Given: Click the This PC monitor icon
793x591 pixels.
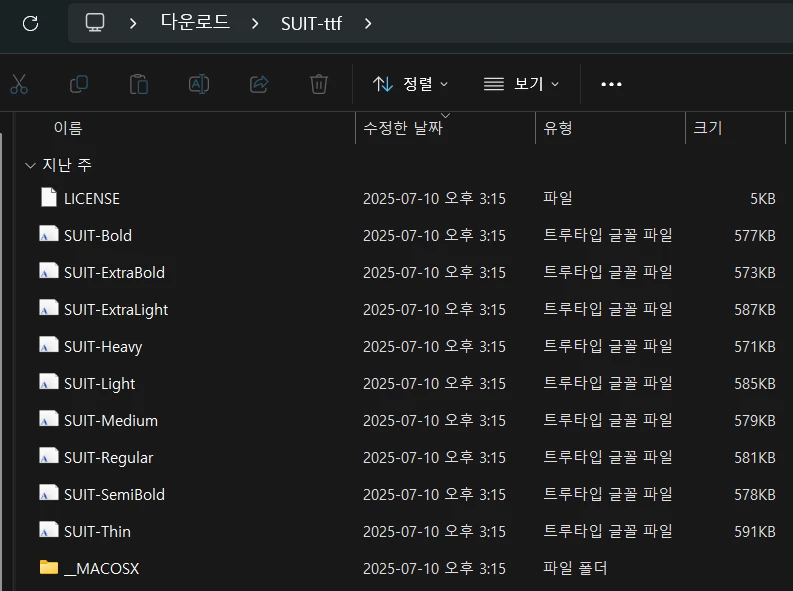Looking at the screenshot, I should coord(95,23).
